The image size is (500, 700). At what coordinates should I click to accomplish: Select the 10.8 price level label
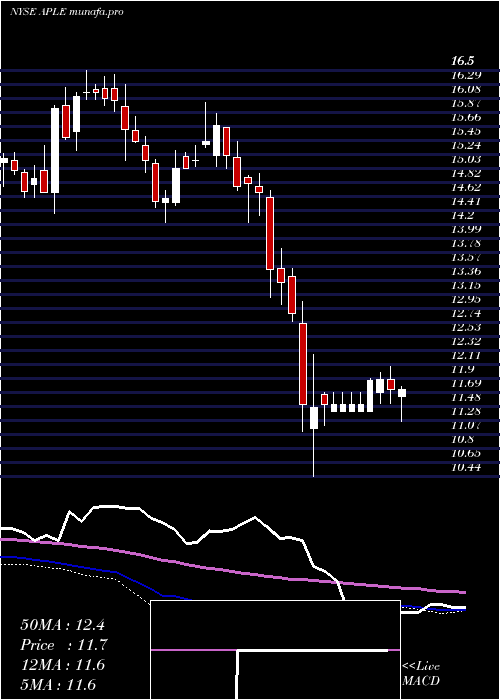463,439
